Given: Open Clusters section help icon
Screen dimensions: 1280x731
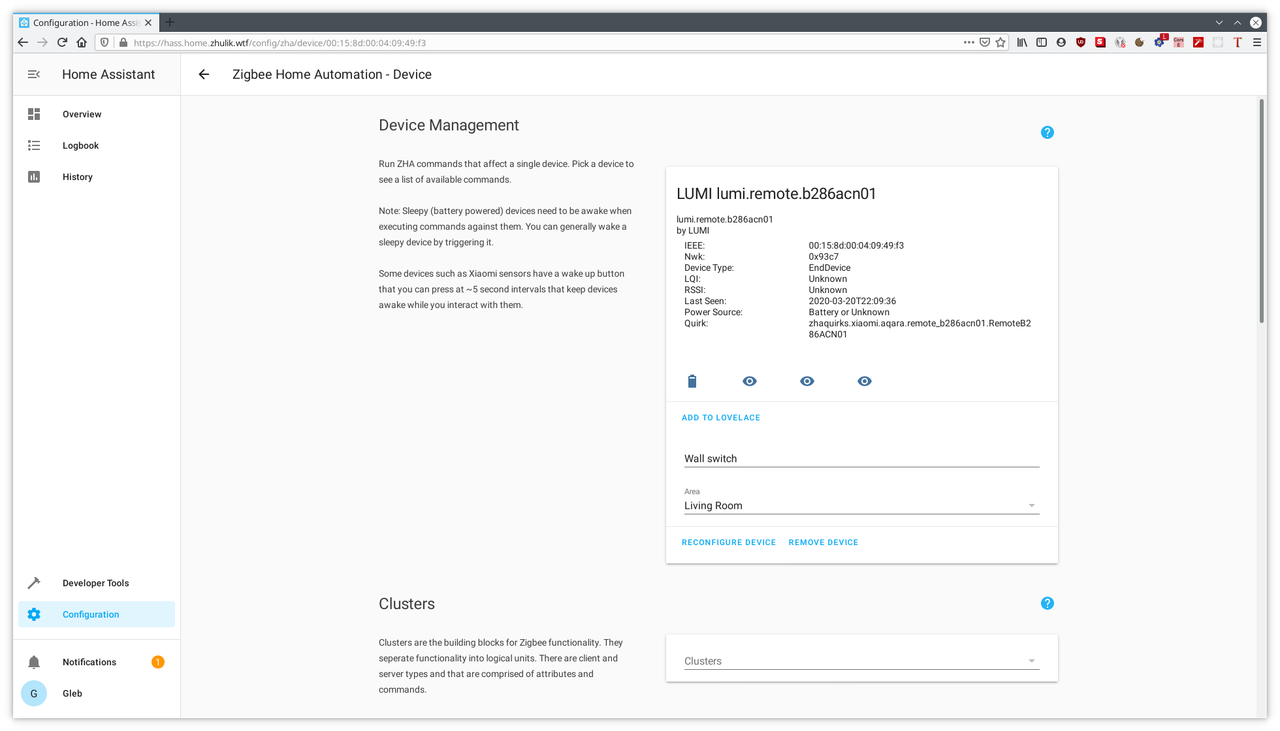Looking at the screenshot, I should click(1047, 603).
